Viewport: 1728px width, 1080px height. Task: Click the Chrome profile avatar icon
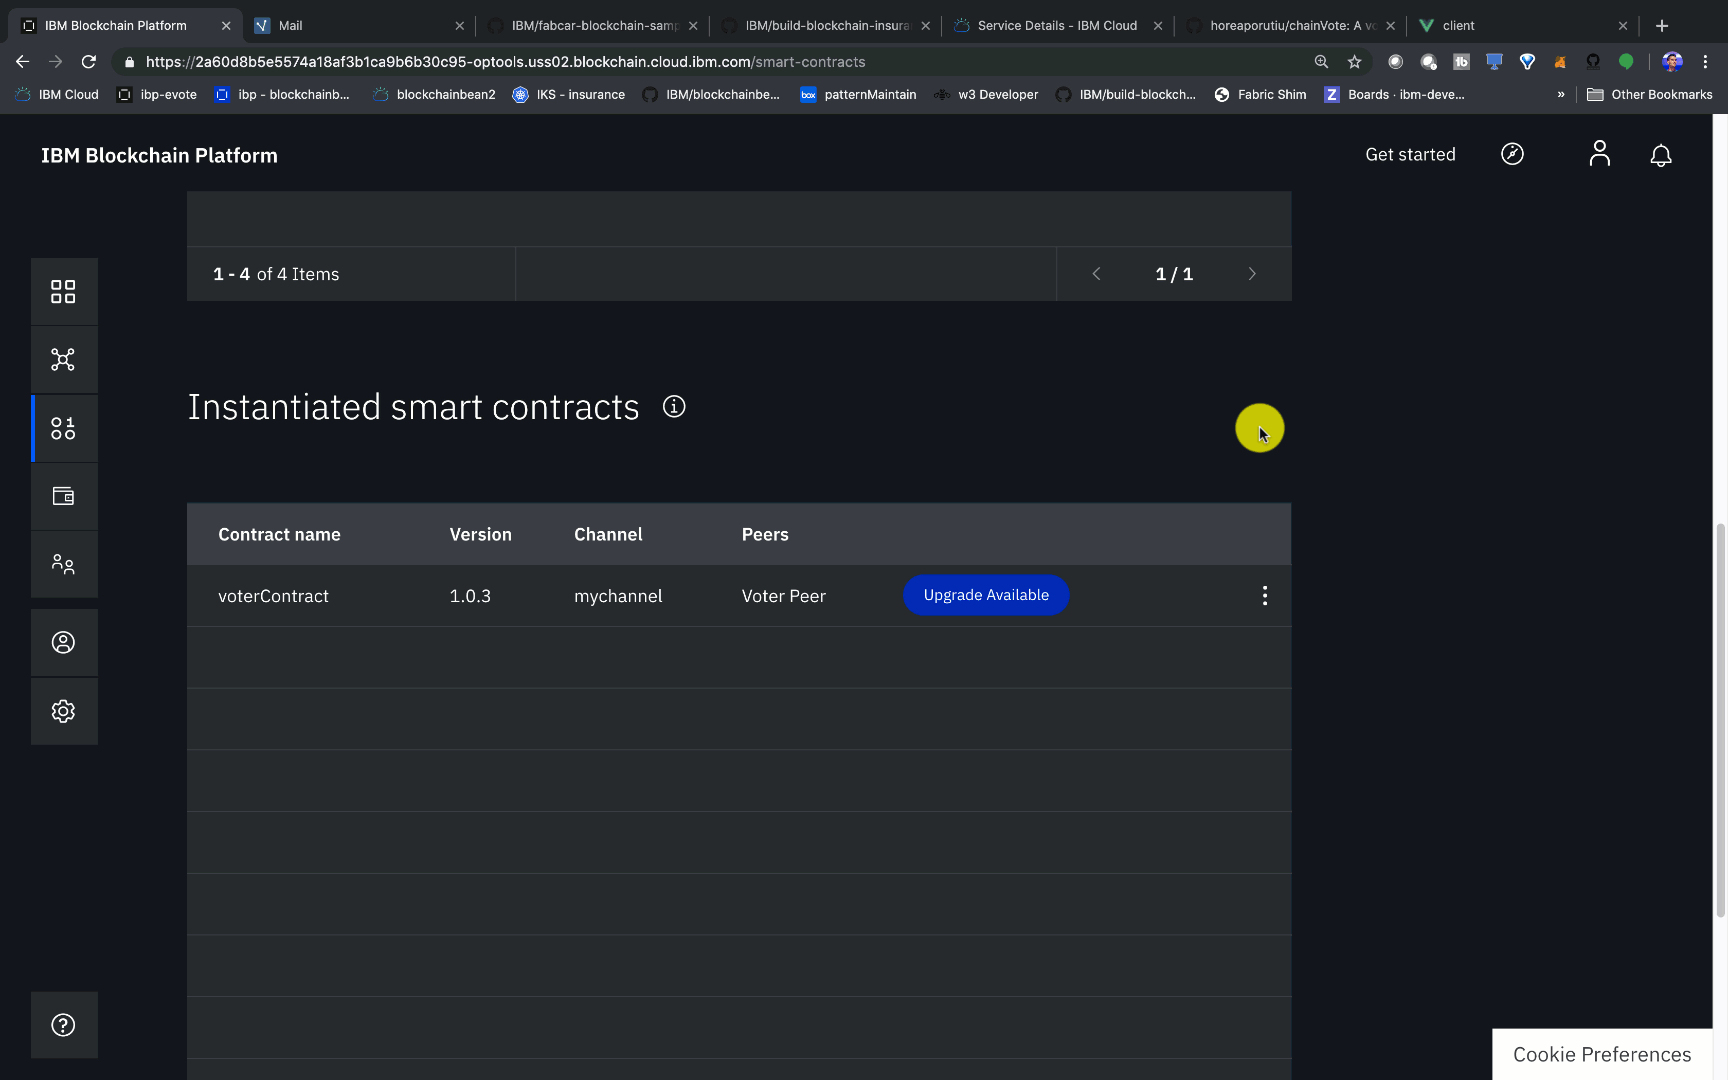[1672, 62]
